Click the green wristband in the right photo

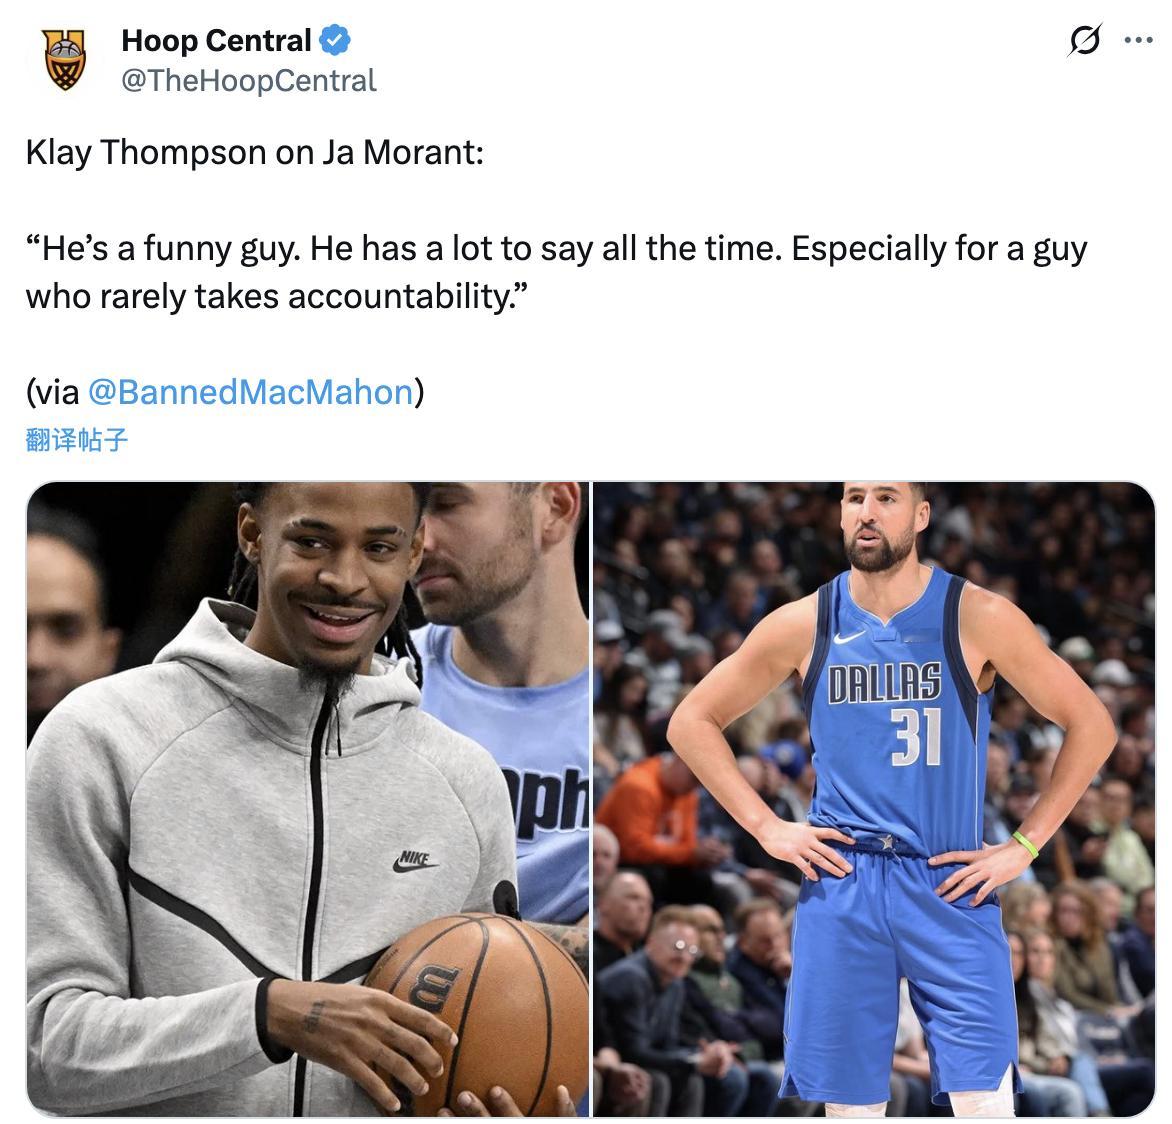(x=1026, y=844)
